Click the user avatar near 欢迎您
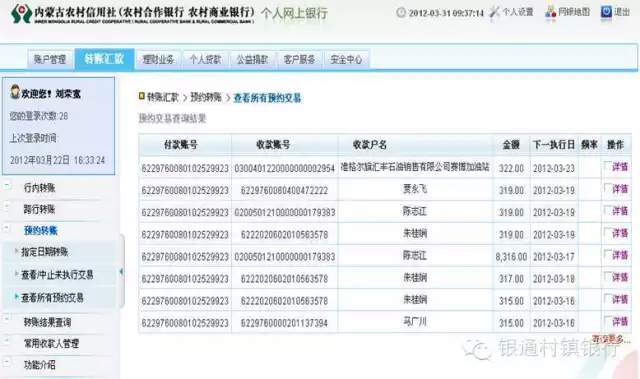 click(15, 92)
